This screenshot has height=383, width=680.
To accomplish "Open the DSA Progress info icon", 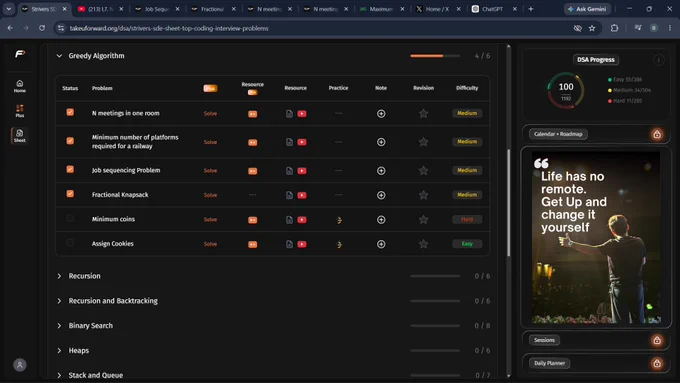I will pos(658,60).
